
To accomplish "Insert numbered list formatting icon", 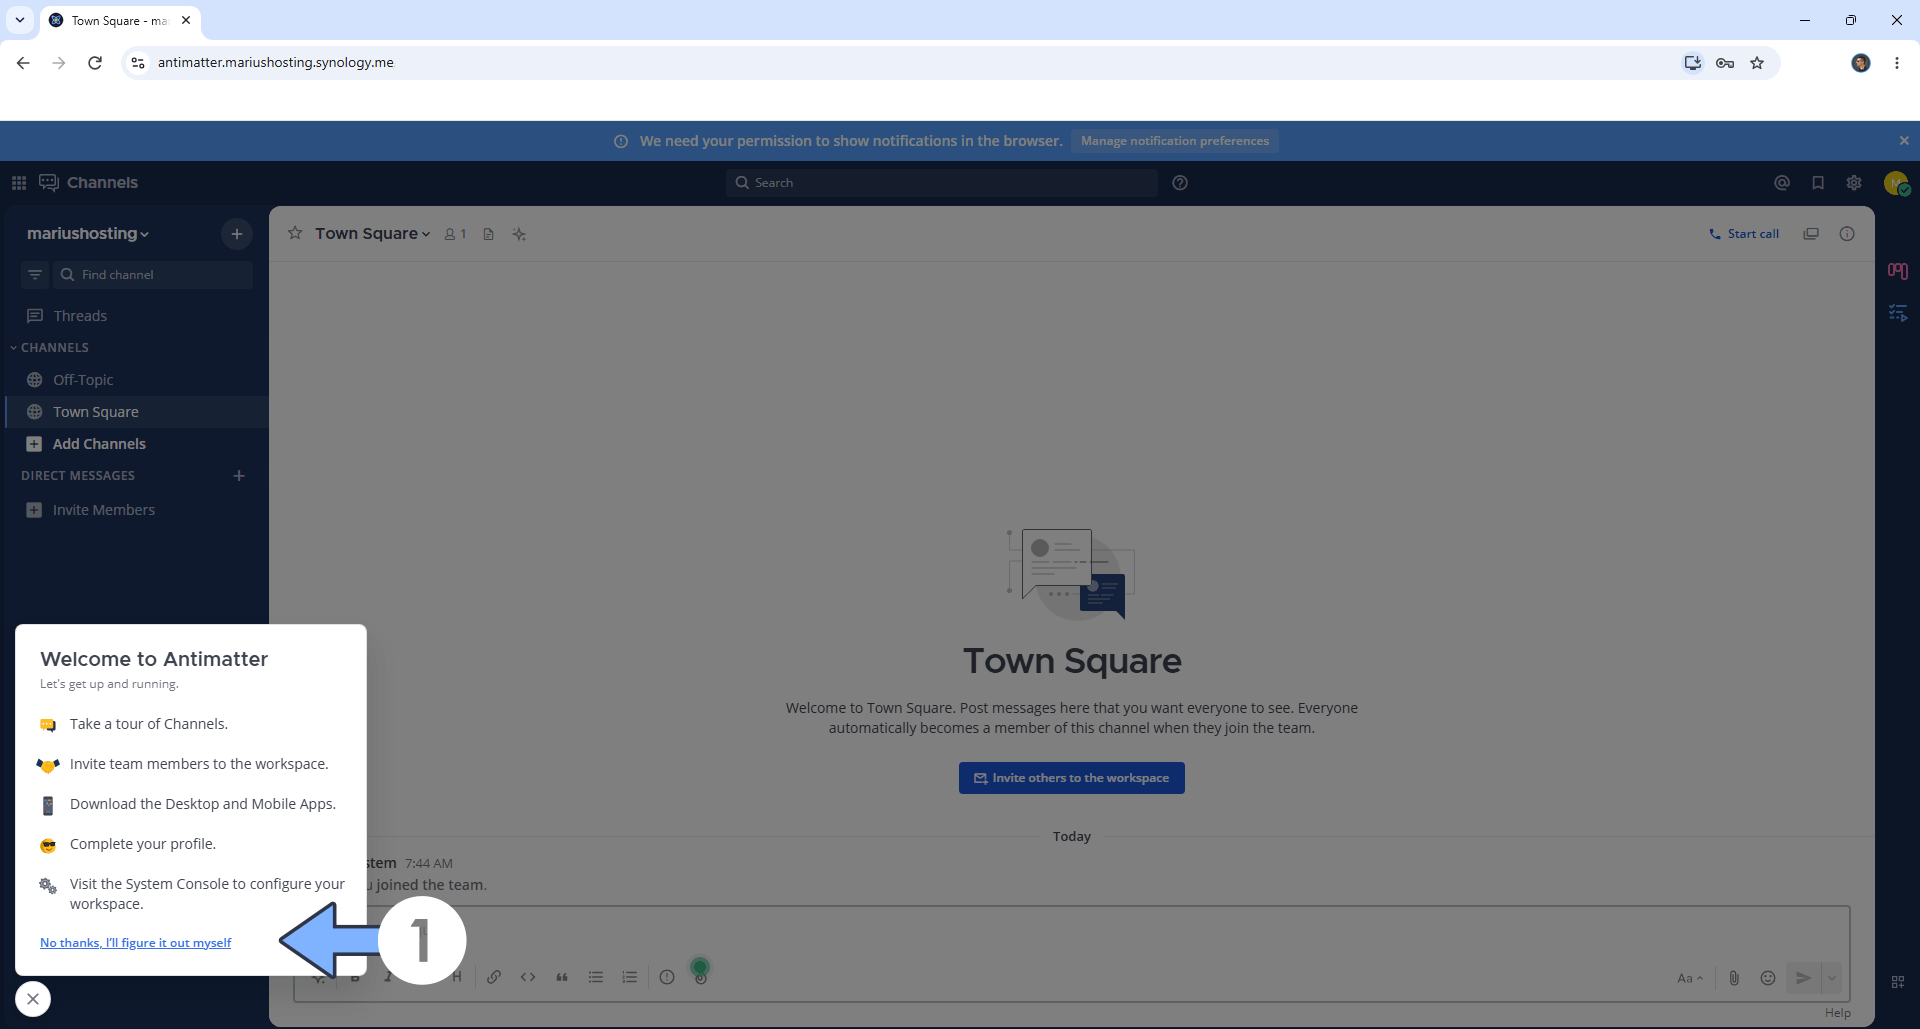I will pos(630,977).
